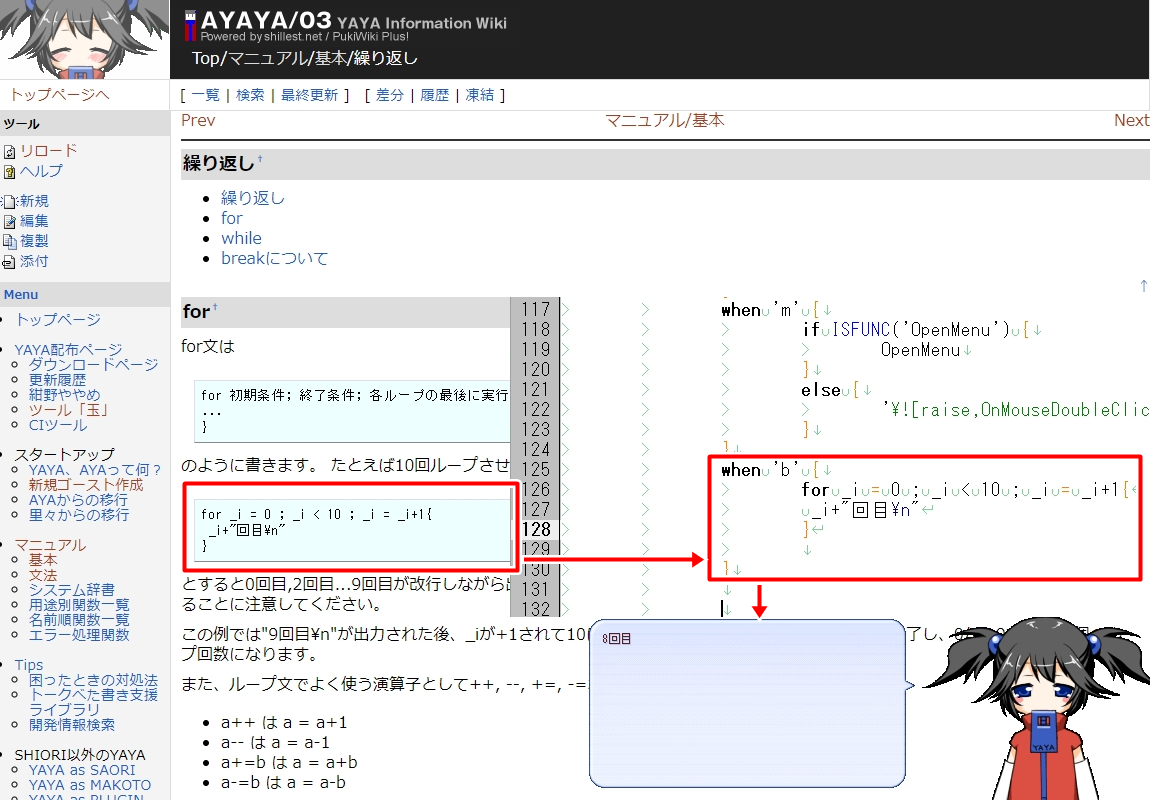This screenshot has height=800, width=1150.
Task: Jump to breakについて section link
Action: click(x=274, y=258)
